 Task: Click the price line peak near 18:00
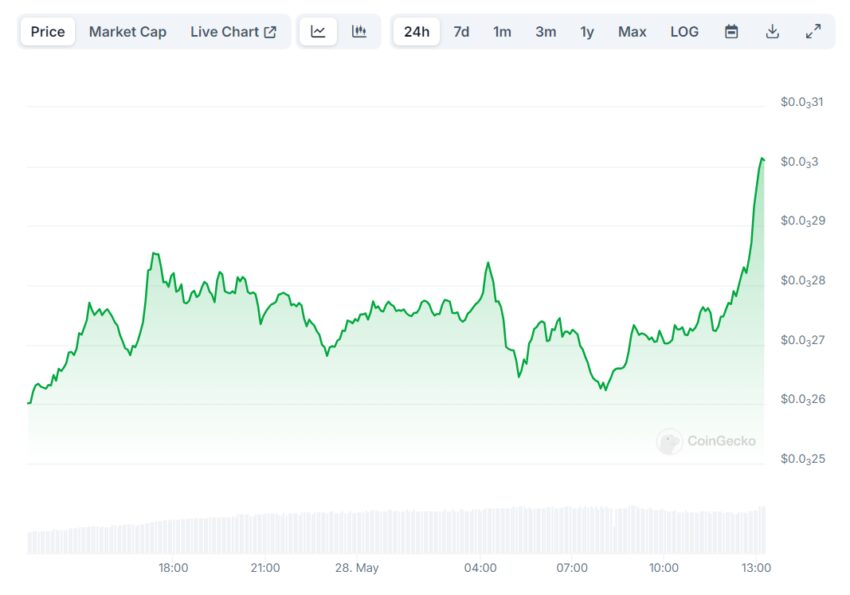(154, 253)
